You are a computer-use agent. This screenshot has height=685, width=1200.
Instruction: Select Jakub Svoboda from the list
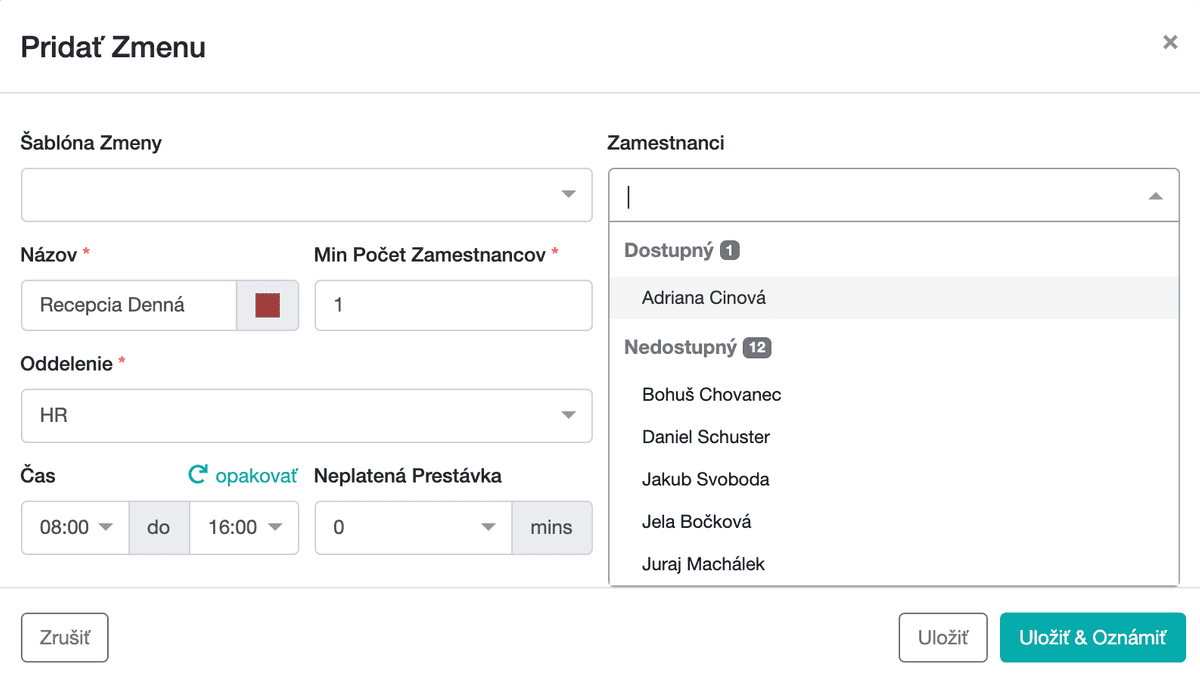pyautogui.click(x=894, y=479)
